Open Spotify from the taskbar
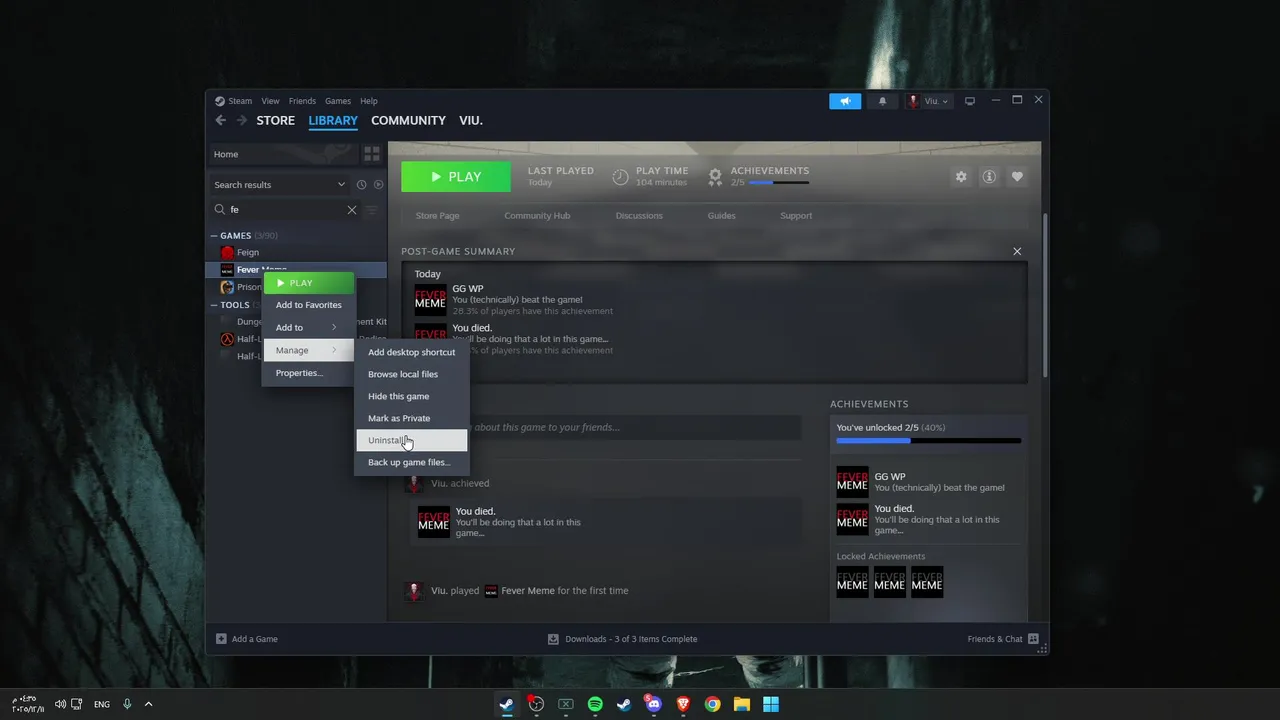 click(595, 704)
